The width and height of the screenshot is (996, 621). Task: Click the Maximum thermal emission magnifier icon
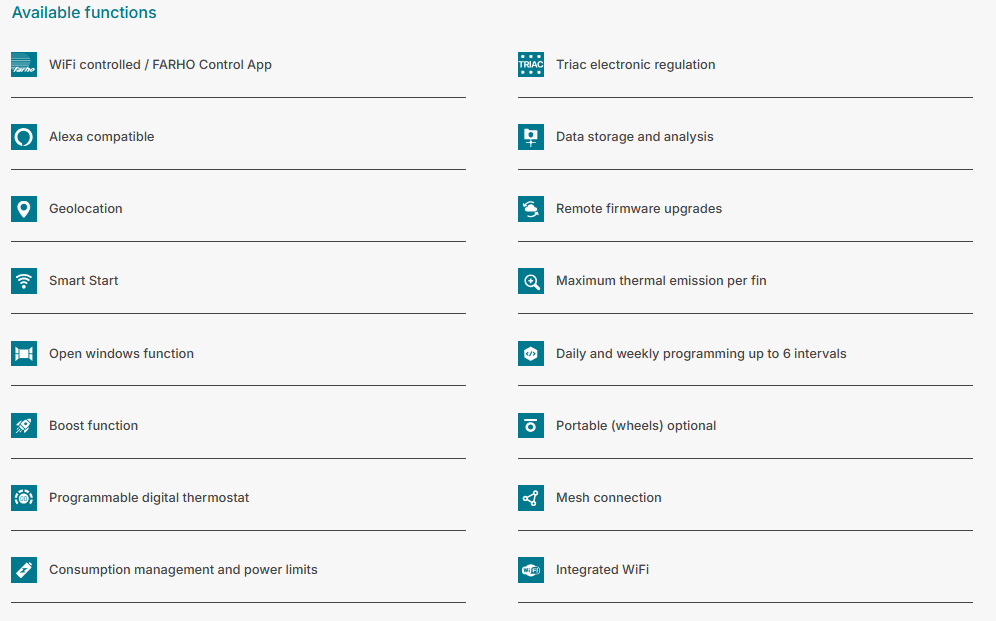pos(531,281)
